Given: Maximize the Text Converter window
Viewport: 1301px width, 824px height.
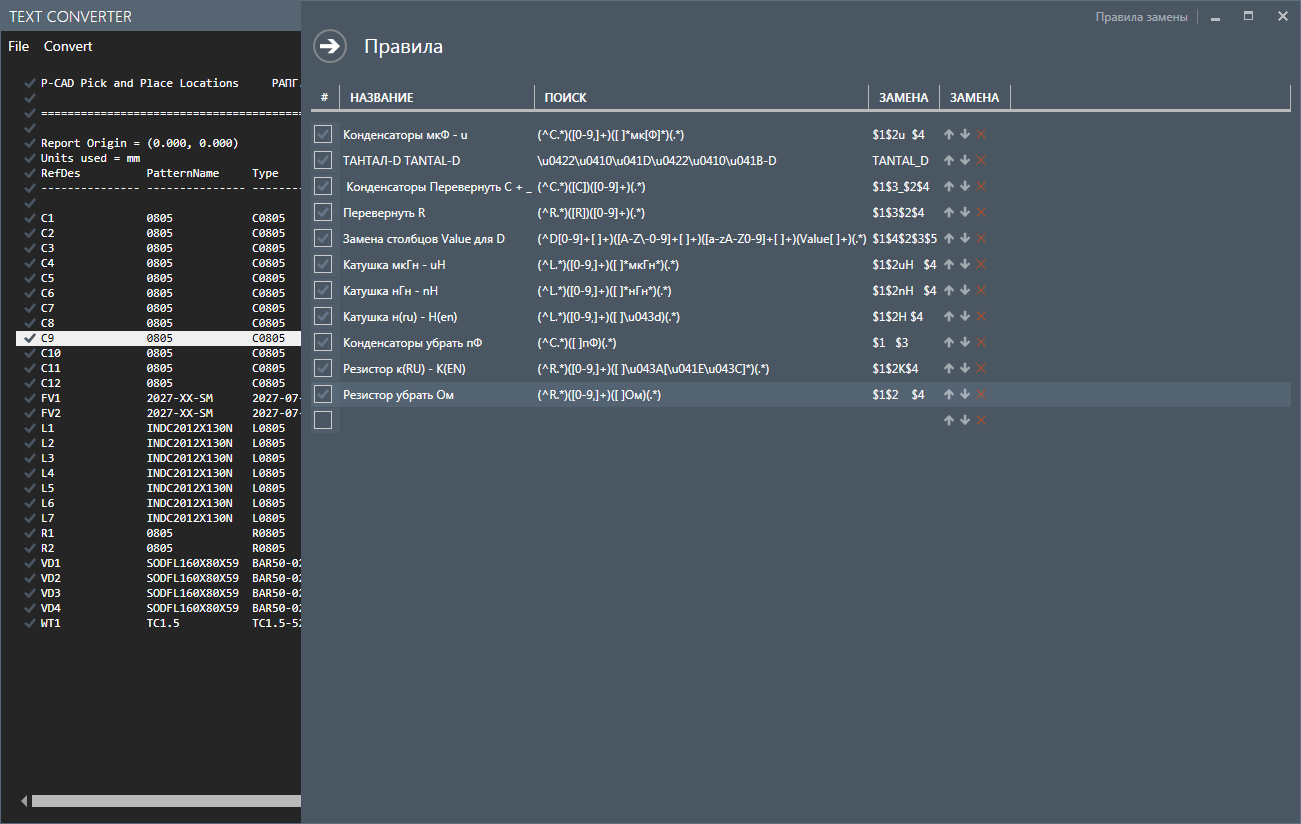Looking at the screenshot, I should (x=1248, y=16).
